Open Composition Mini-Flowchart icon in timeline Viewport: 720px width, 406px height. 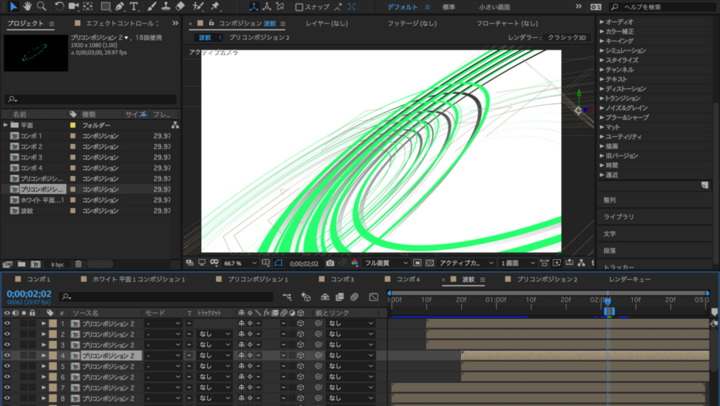click(287, 297)
